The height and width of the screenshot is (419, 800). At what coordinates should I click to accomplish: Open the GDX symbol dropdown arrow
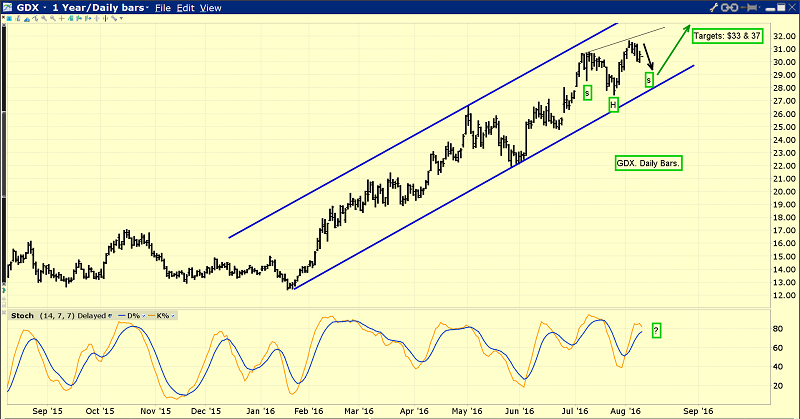(46, 8)
